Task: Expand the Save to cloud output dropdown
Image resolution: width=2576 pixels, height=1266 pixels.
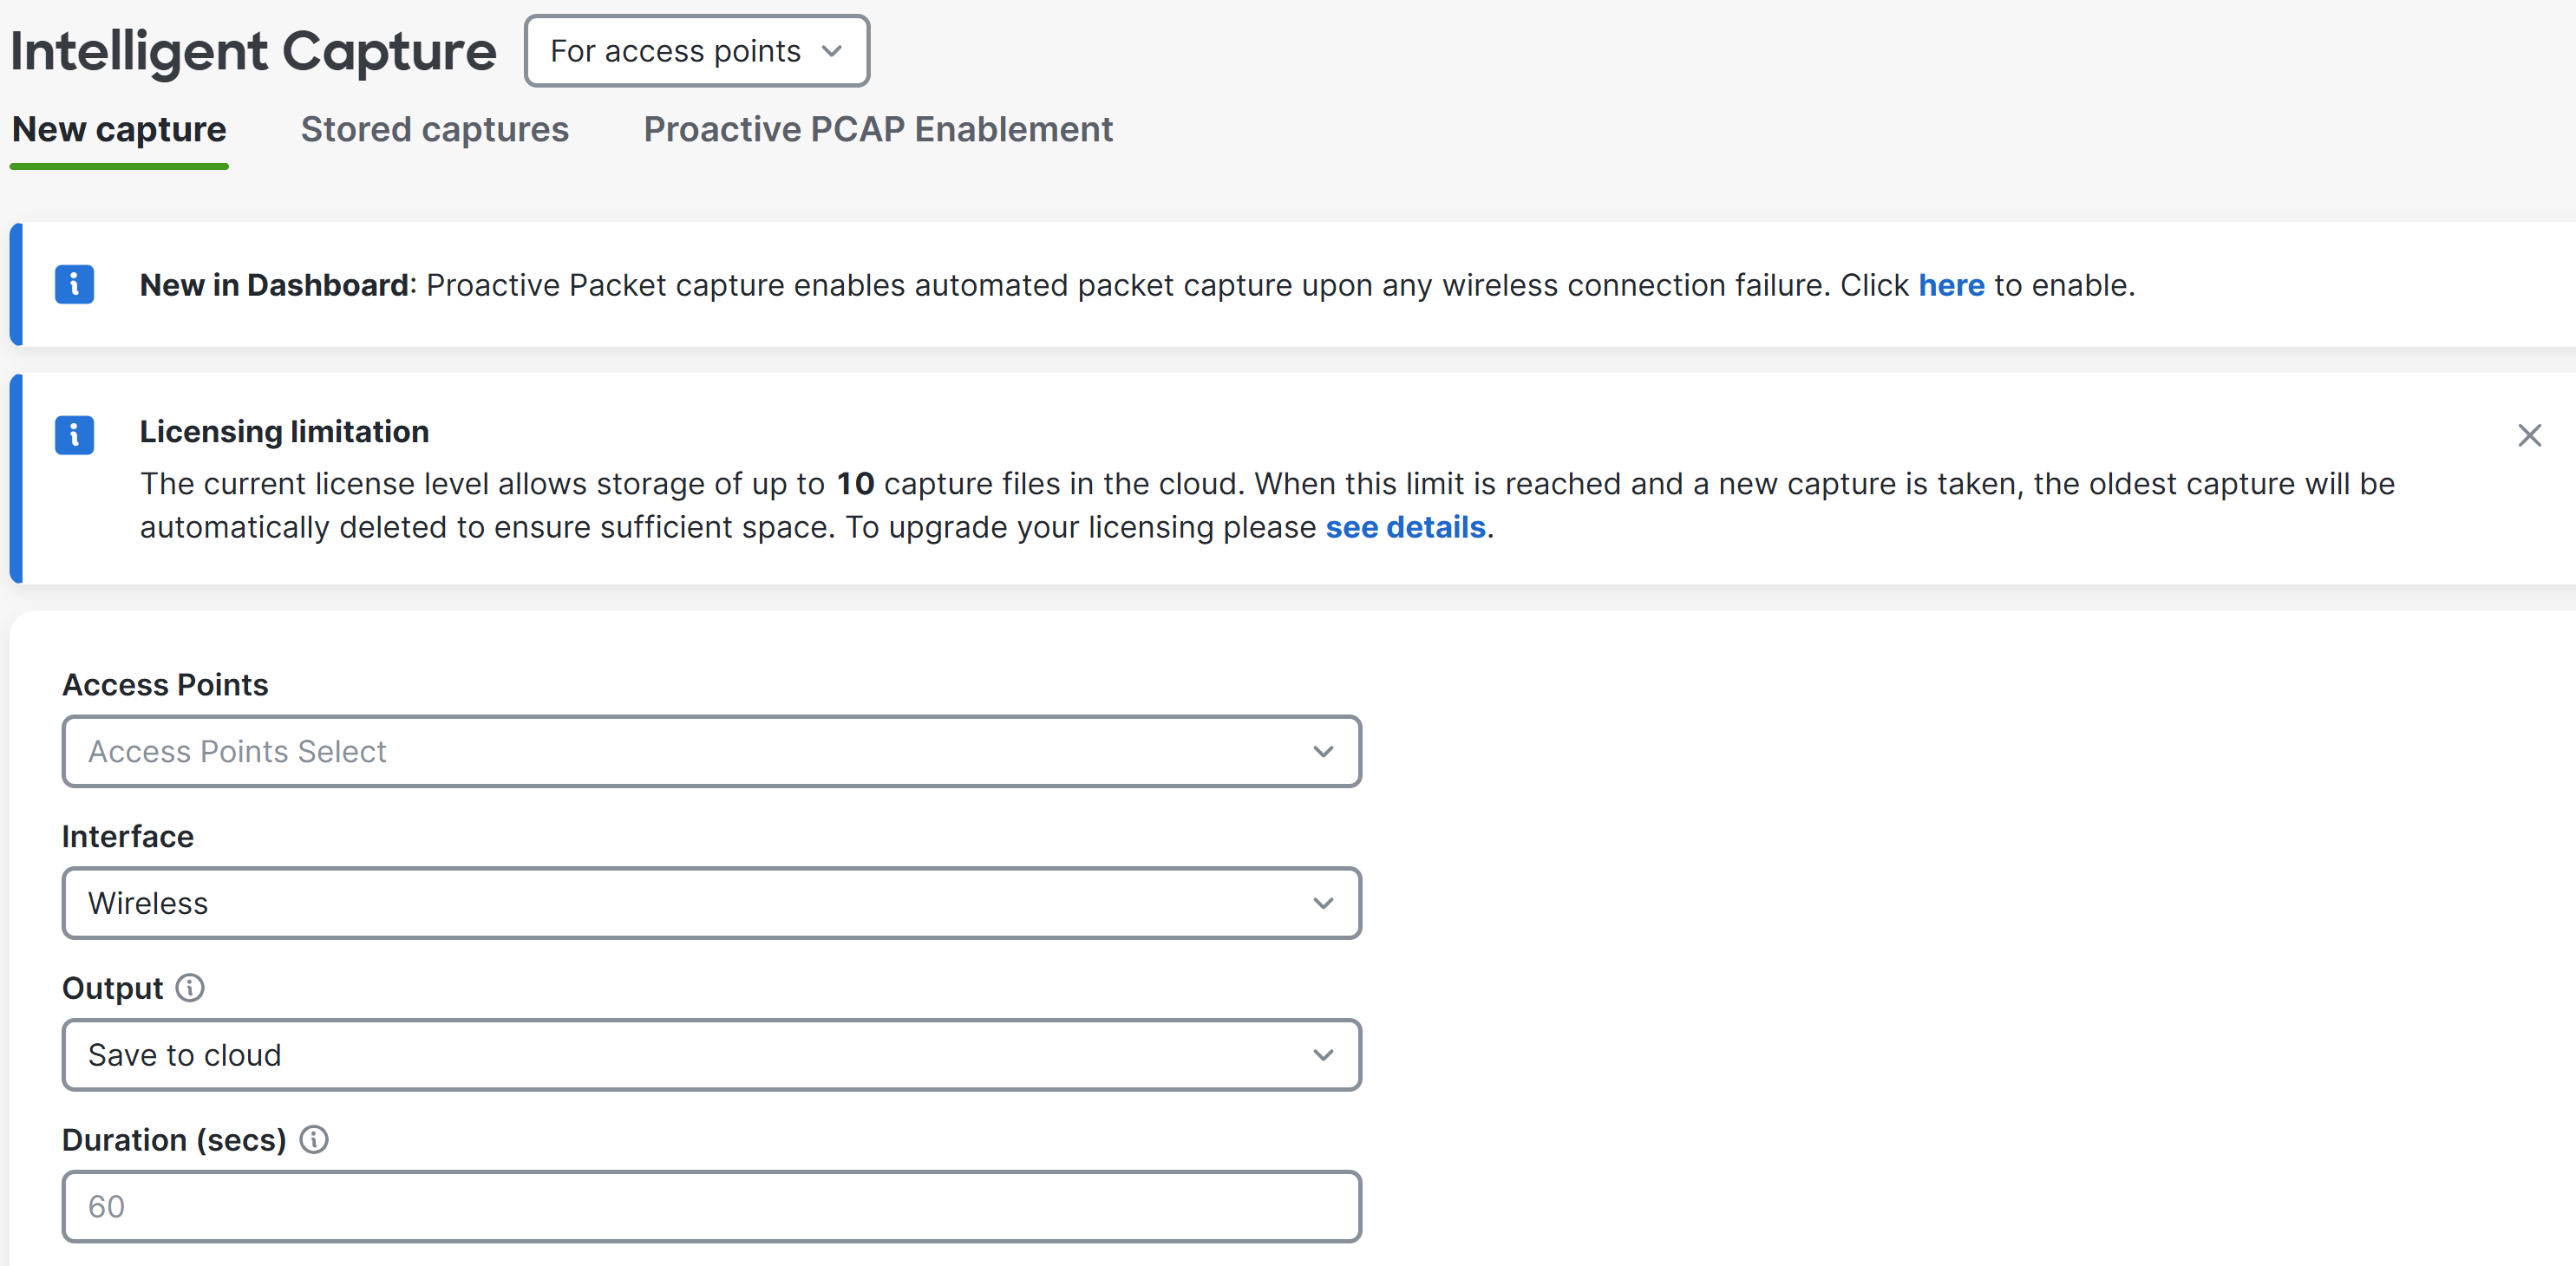Action: pyautogui.click(x=711, y=1055)
